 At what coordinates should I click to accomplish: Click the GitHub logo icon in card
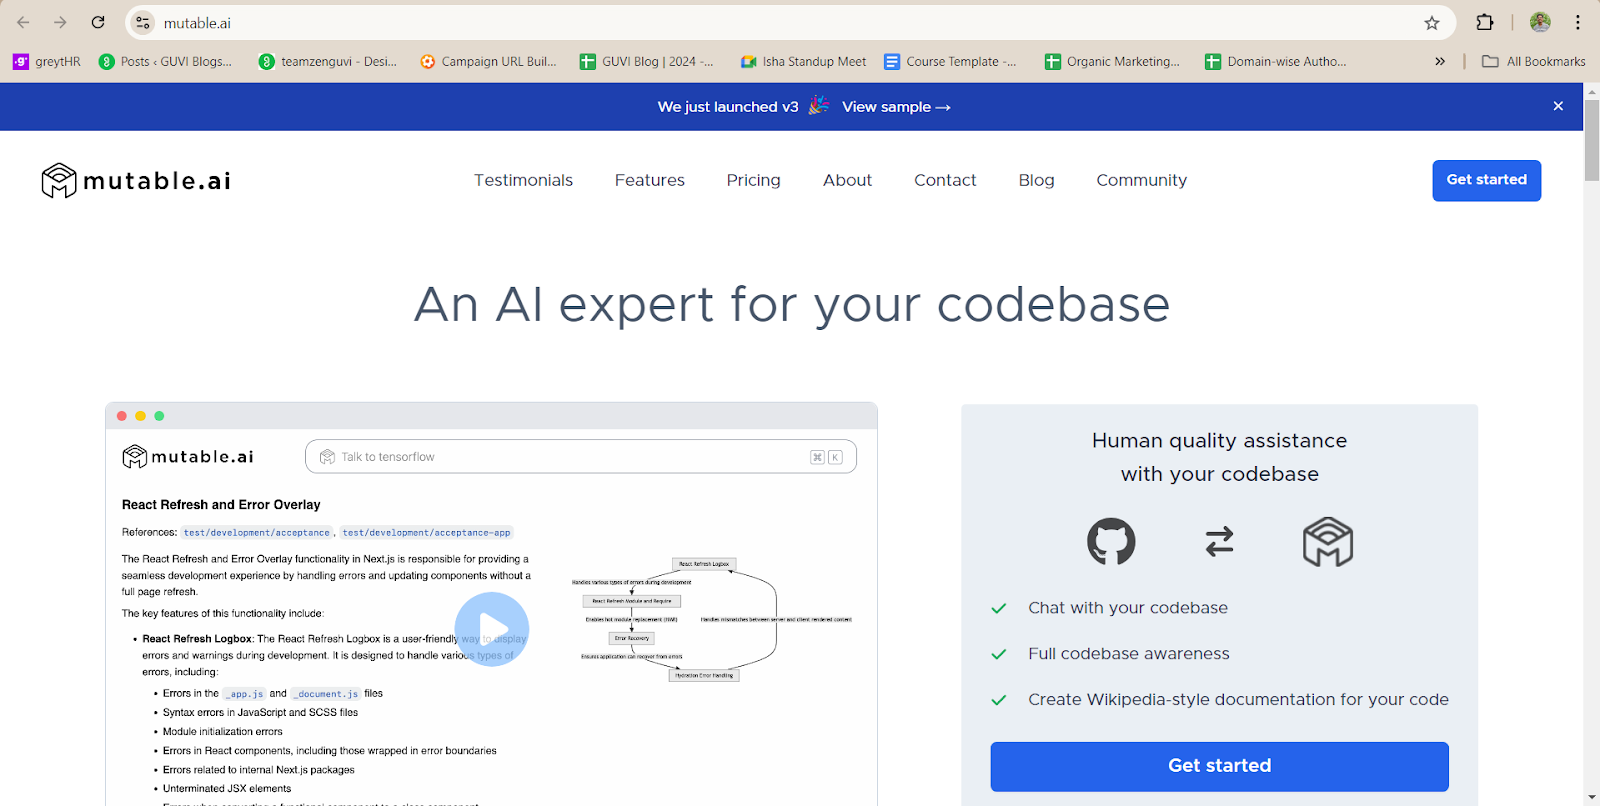(1111, 542)
